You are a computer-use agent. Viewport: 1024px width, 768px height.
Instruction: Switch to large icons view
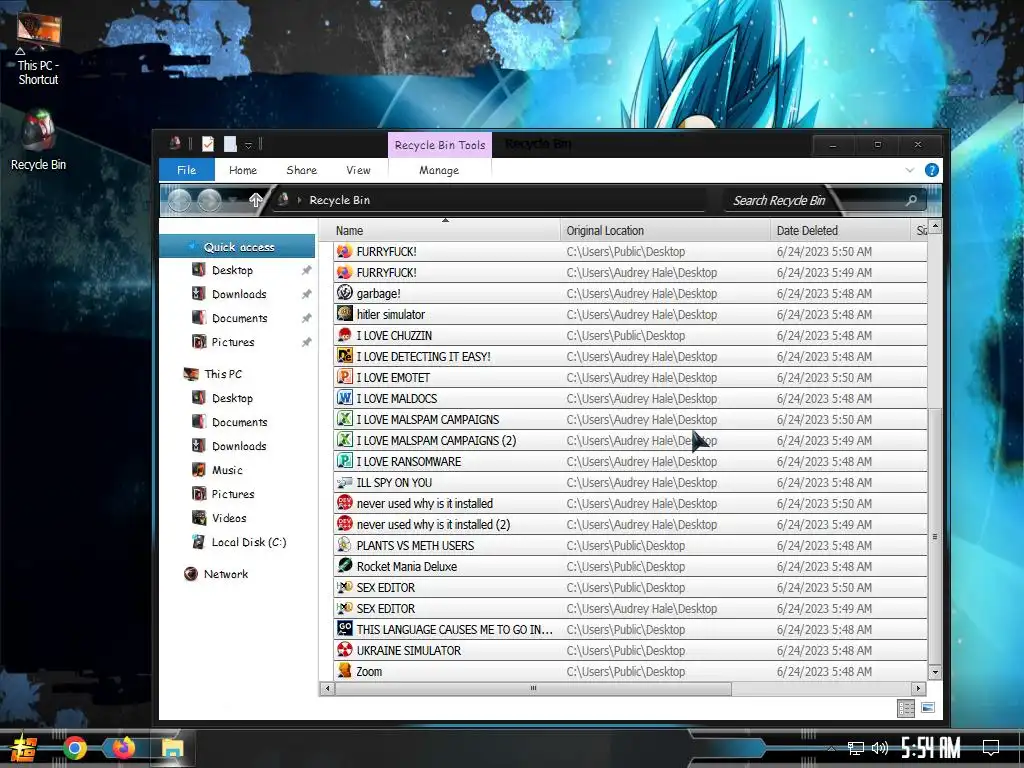tap(928, 708)
